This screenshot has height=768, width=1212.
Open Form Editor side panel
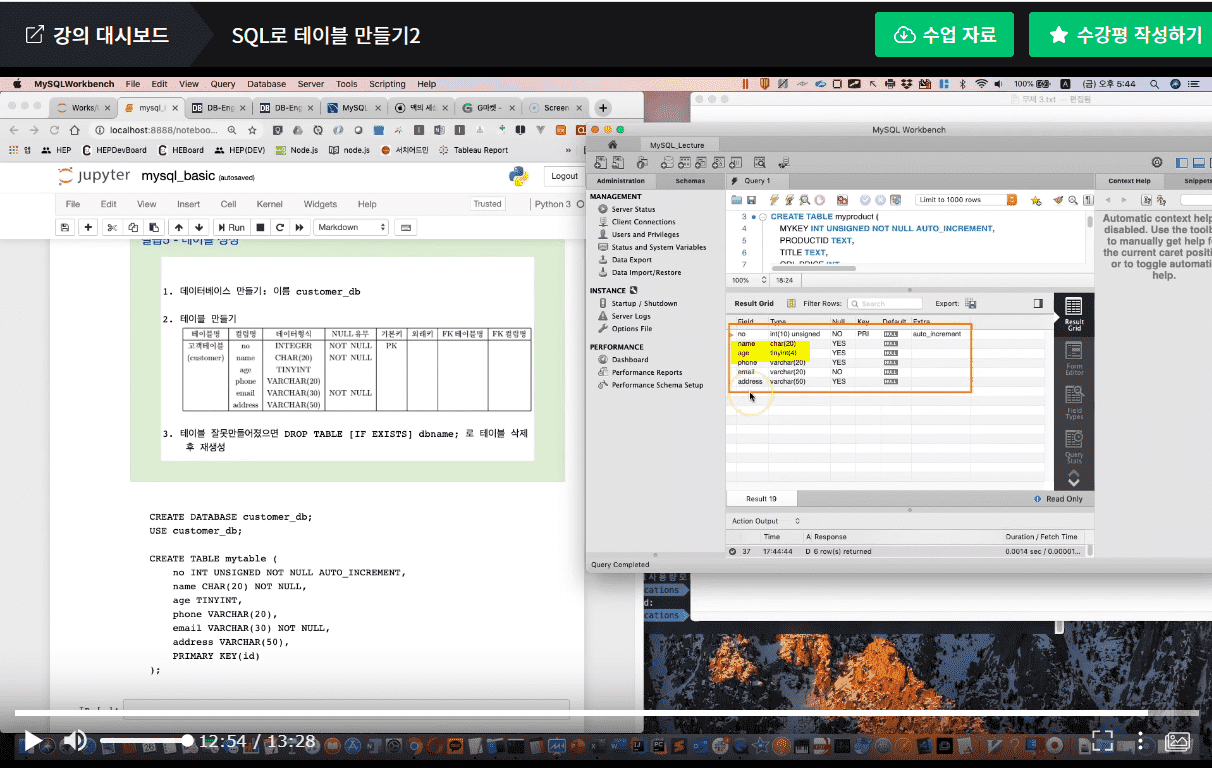[1074, 356]
